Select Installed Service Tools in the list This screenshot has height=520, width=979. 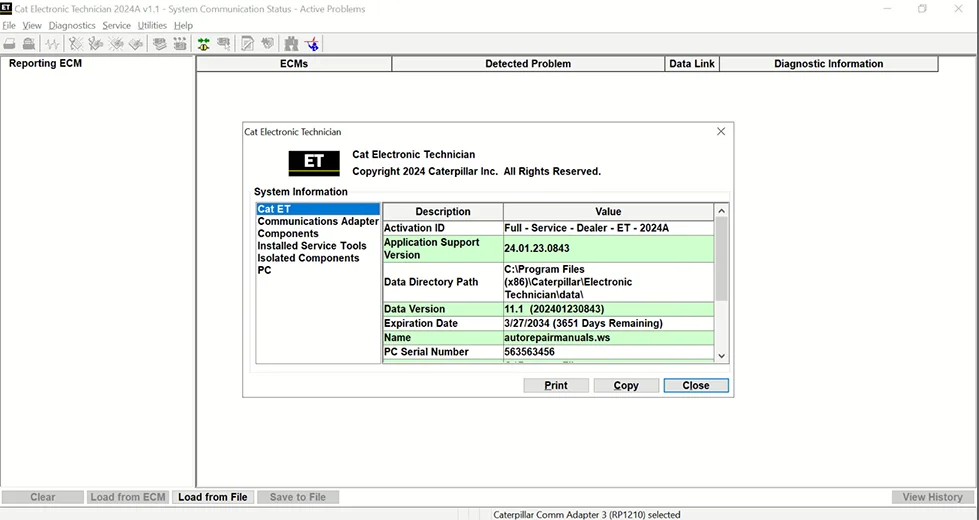[x=312, y=246]
